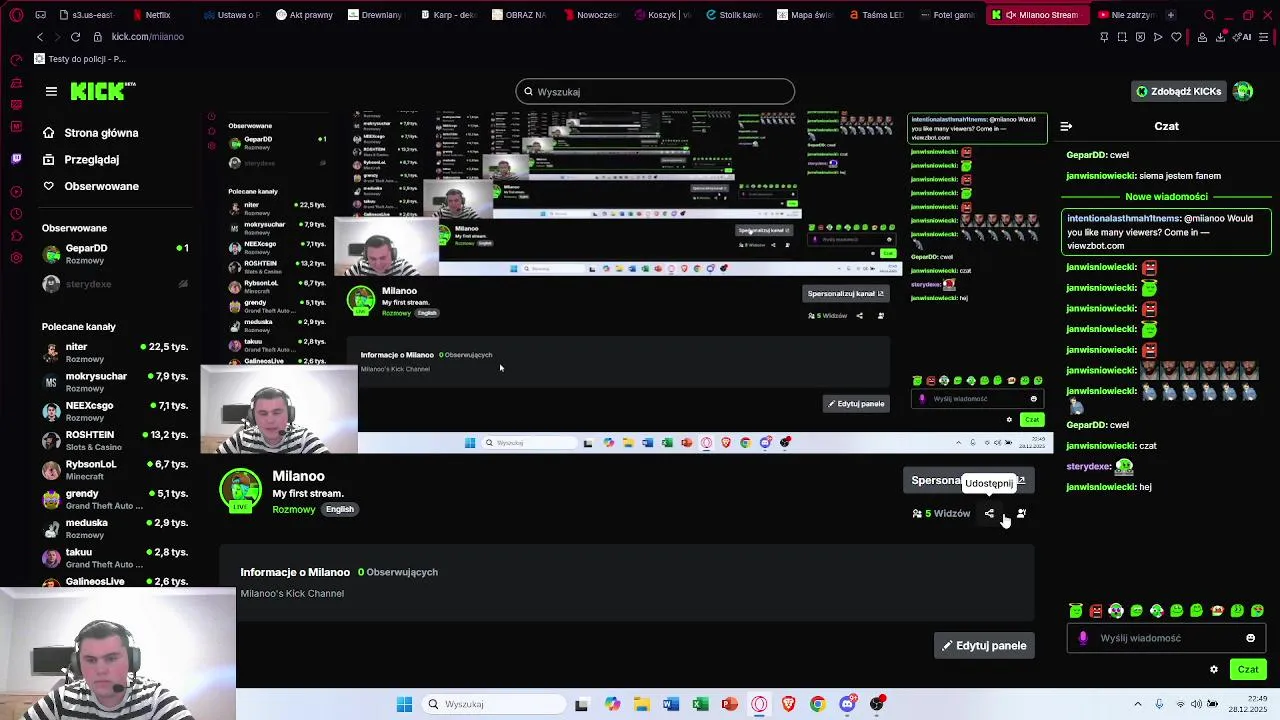
Task: Collapse the chat panel arrow icon
Action: [1066, 126]
